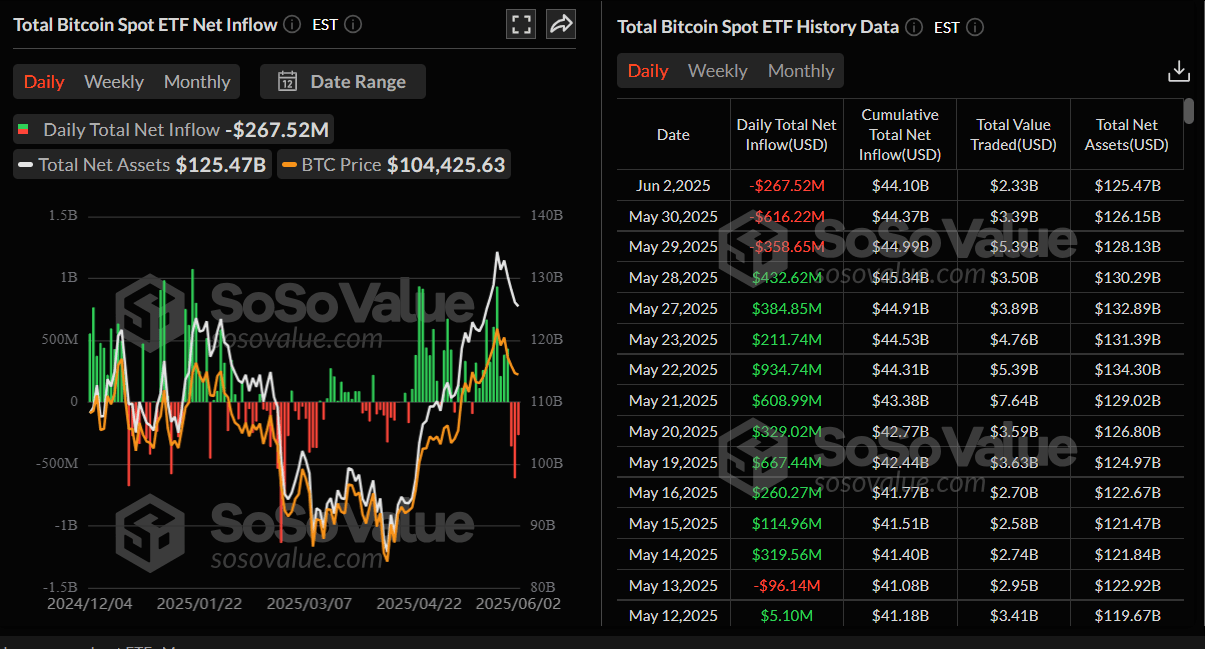
Task: Toggle the Total Net Assets series visibility
Action: point(141,164)
